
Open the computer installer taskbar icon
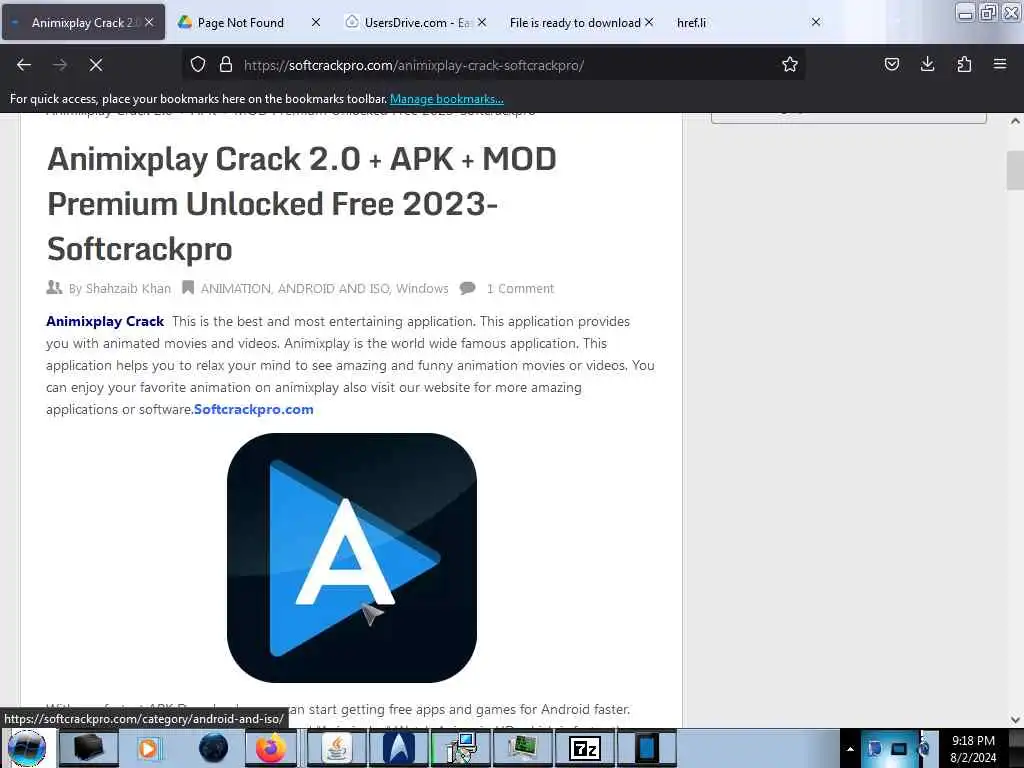[460, 748]
